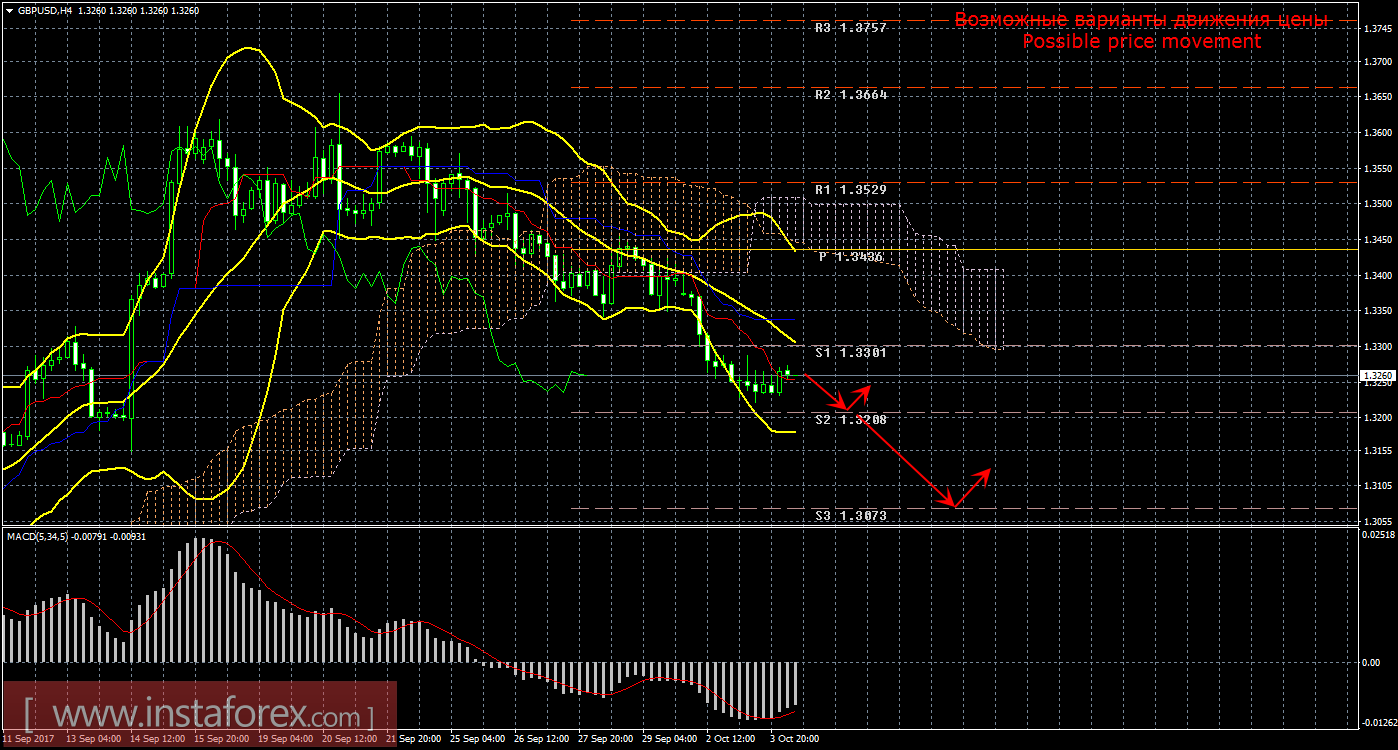Select the S3 1.3073 support label
The height and width of the screenshot is (750, 1398).
click(x=850, y=515)
